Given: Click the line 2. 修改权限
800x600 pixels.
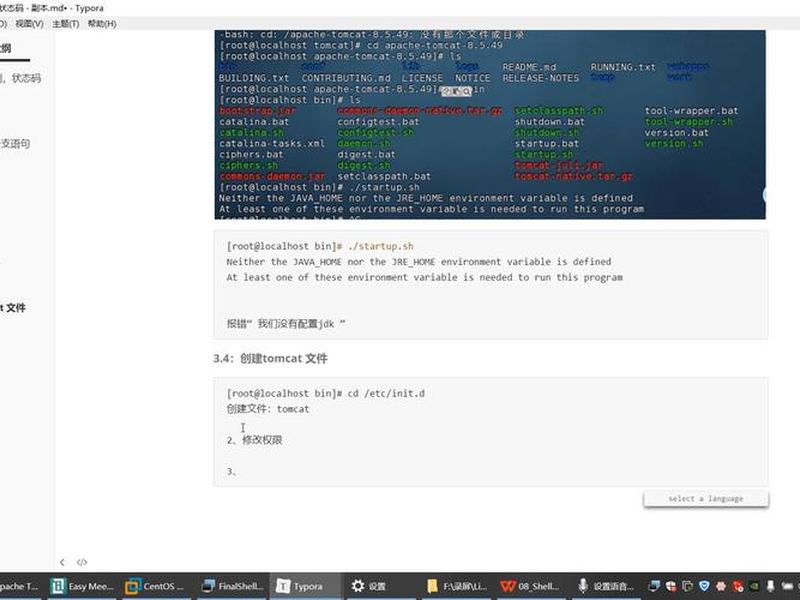Looking at the screenshot, I should [255, 440].
